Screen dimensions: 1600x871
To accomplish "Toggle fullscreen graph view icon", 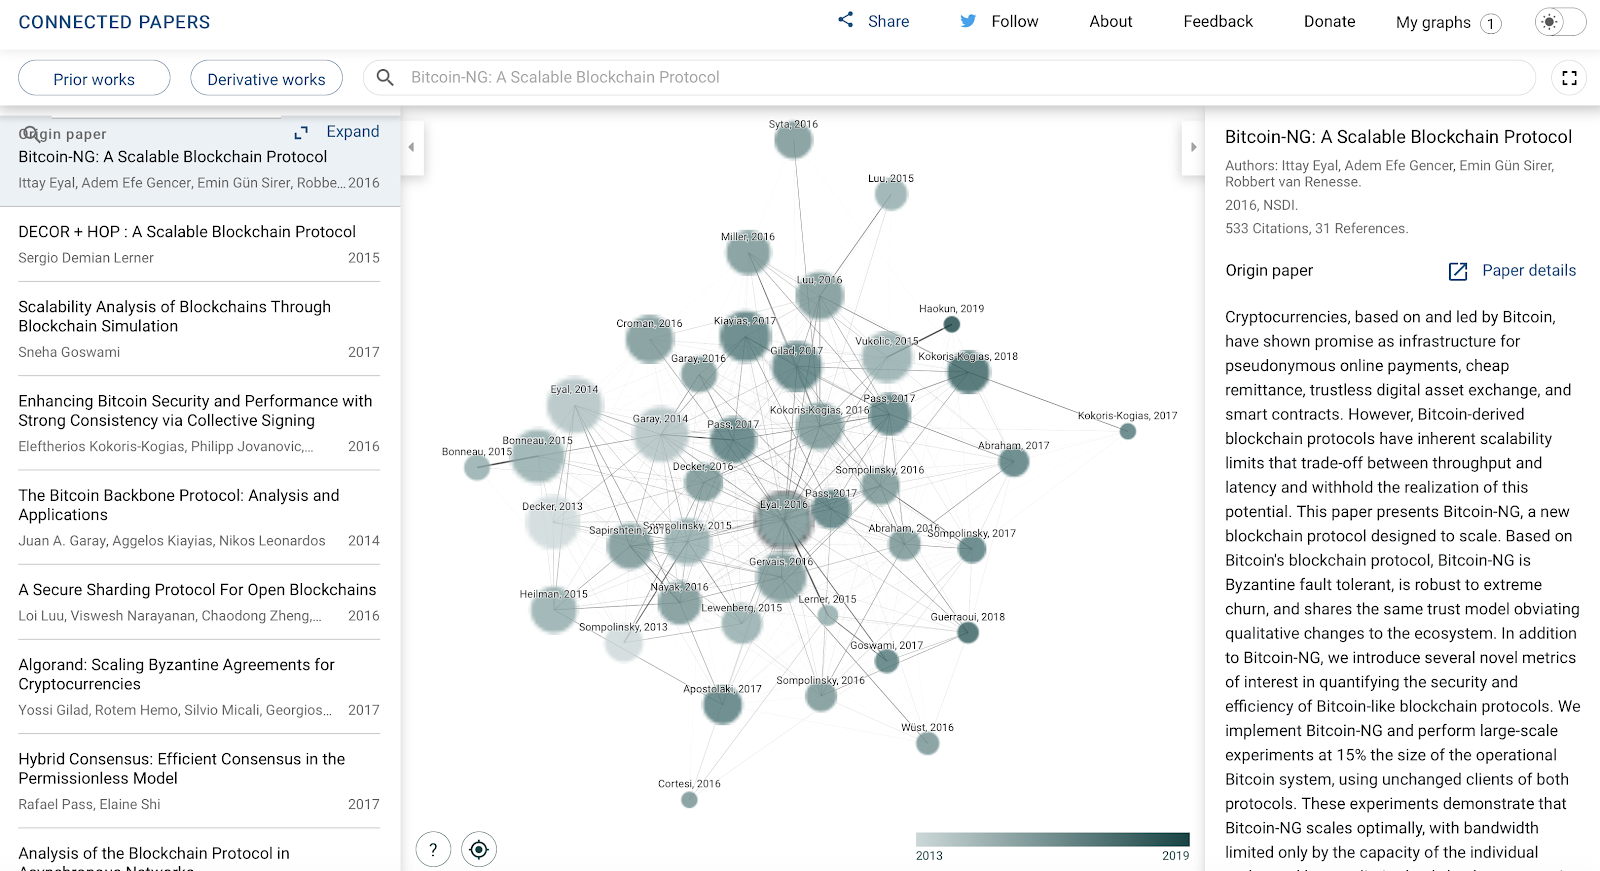I will point(1569,77).
